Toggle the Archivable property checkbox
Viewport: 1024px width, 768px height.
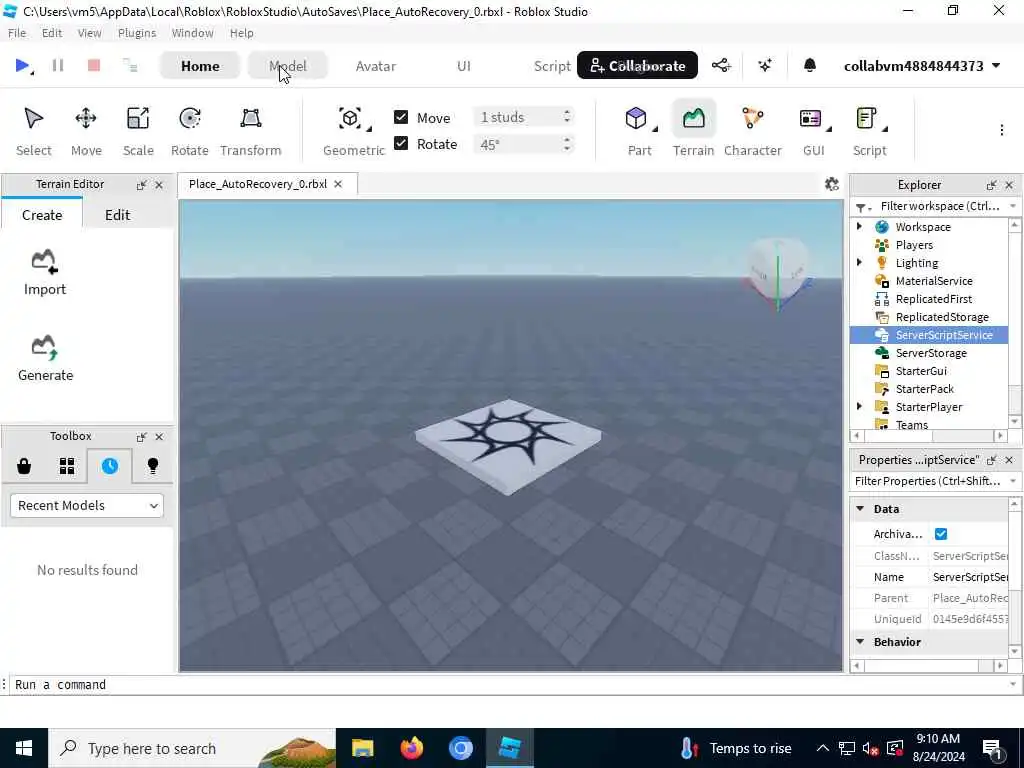coord(940,534)
